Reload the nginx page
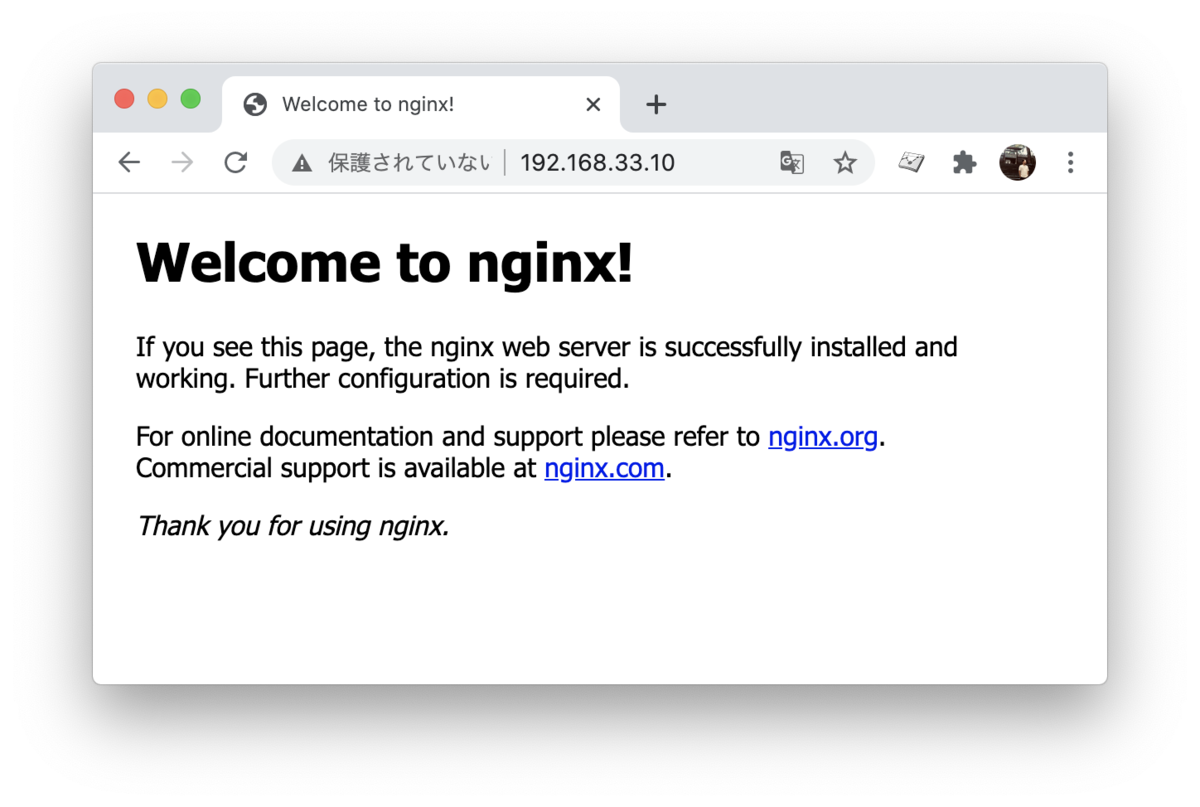 click(236, 162)
